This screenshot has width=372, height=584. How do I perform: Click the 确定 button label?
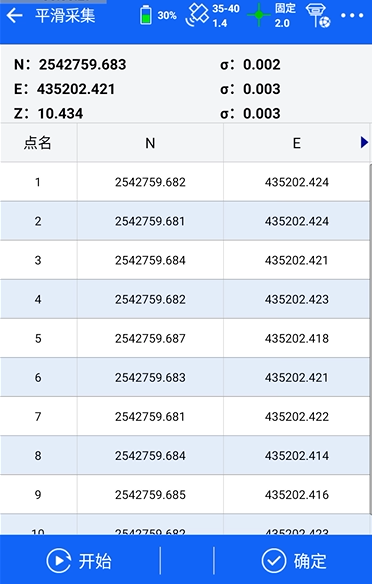310,561
